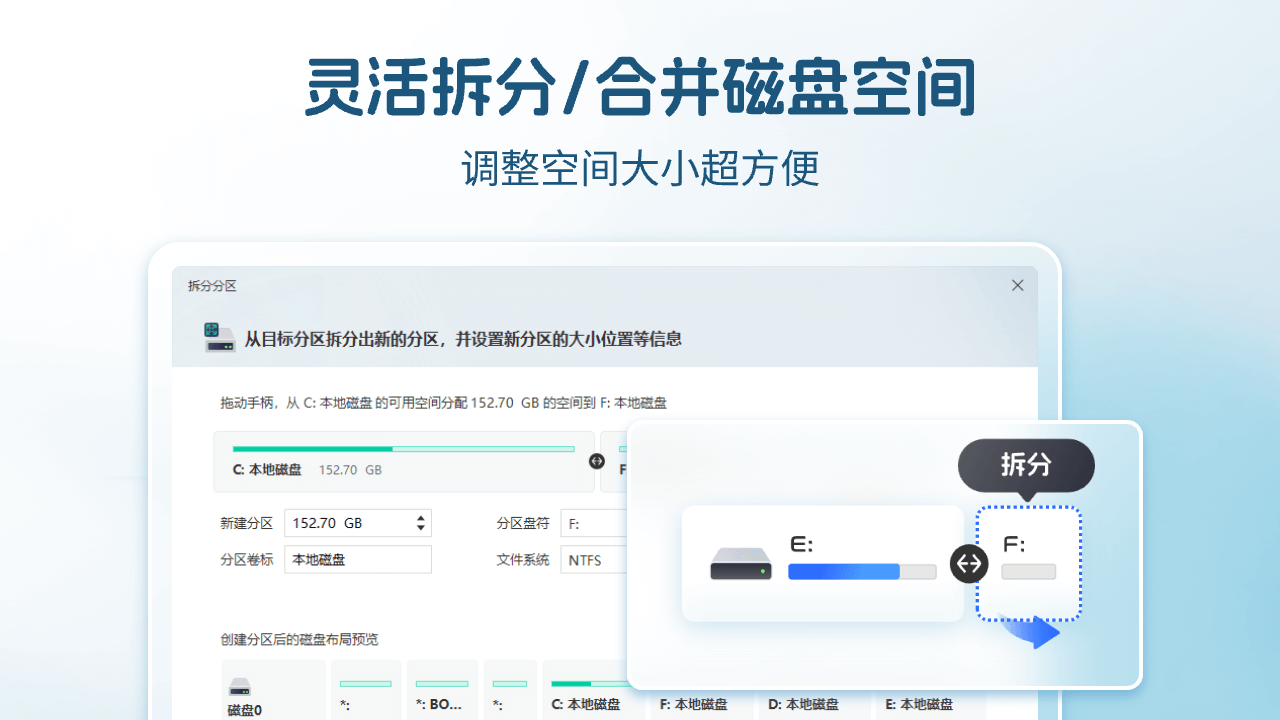Click the split partition header icon
This screenshot has height=720, width=1280.
pos(219,338)
